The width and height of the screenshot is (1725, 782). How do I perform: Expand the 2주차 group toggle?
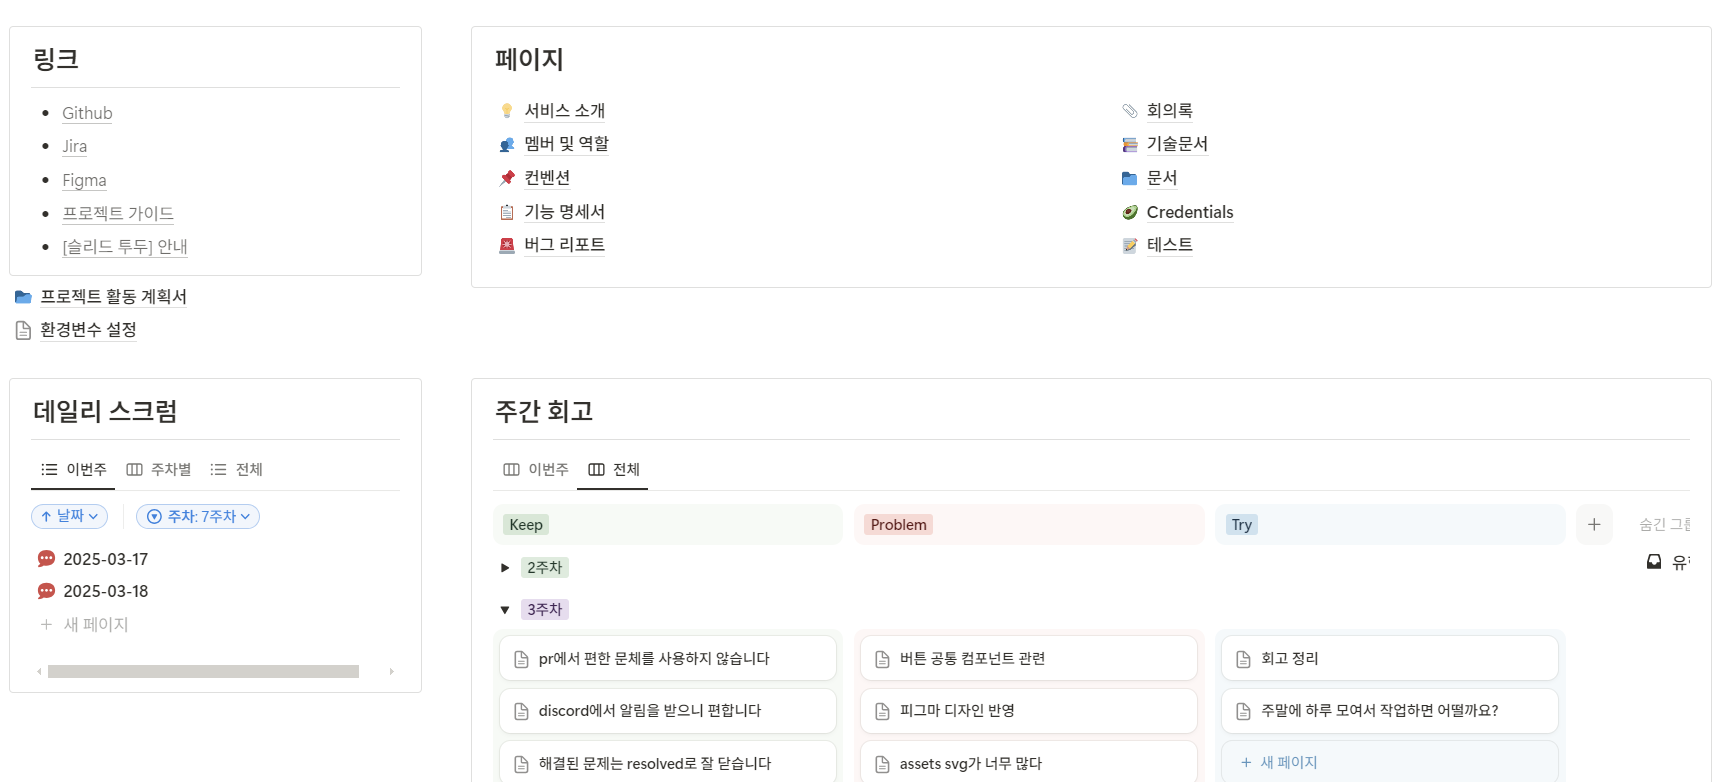coord(505,568)
